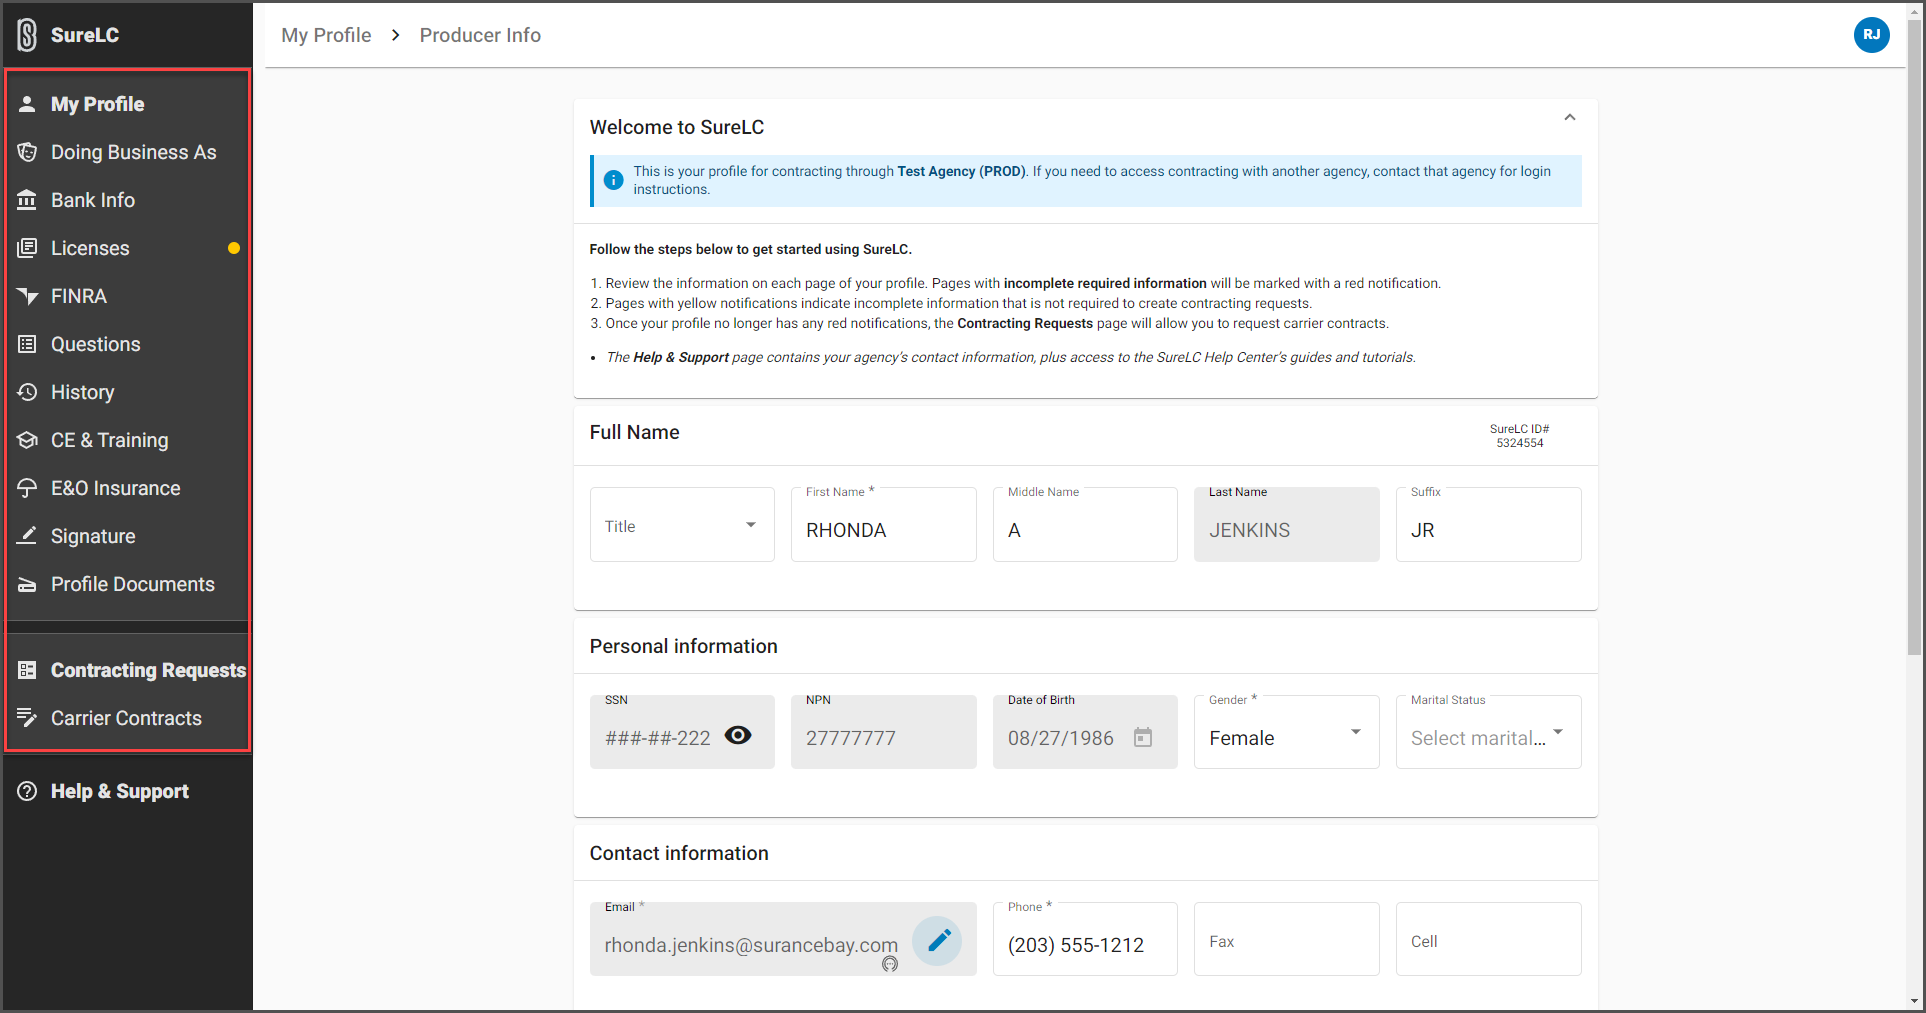Click the page vertical scrollbar
1926x1013 pixels.
pos(1915,340)
